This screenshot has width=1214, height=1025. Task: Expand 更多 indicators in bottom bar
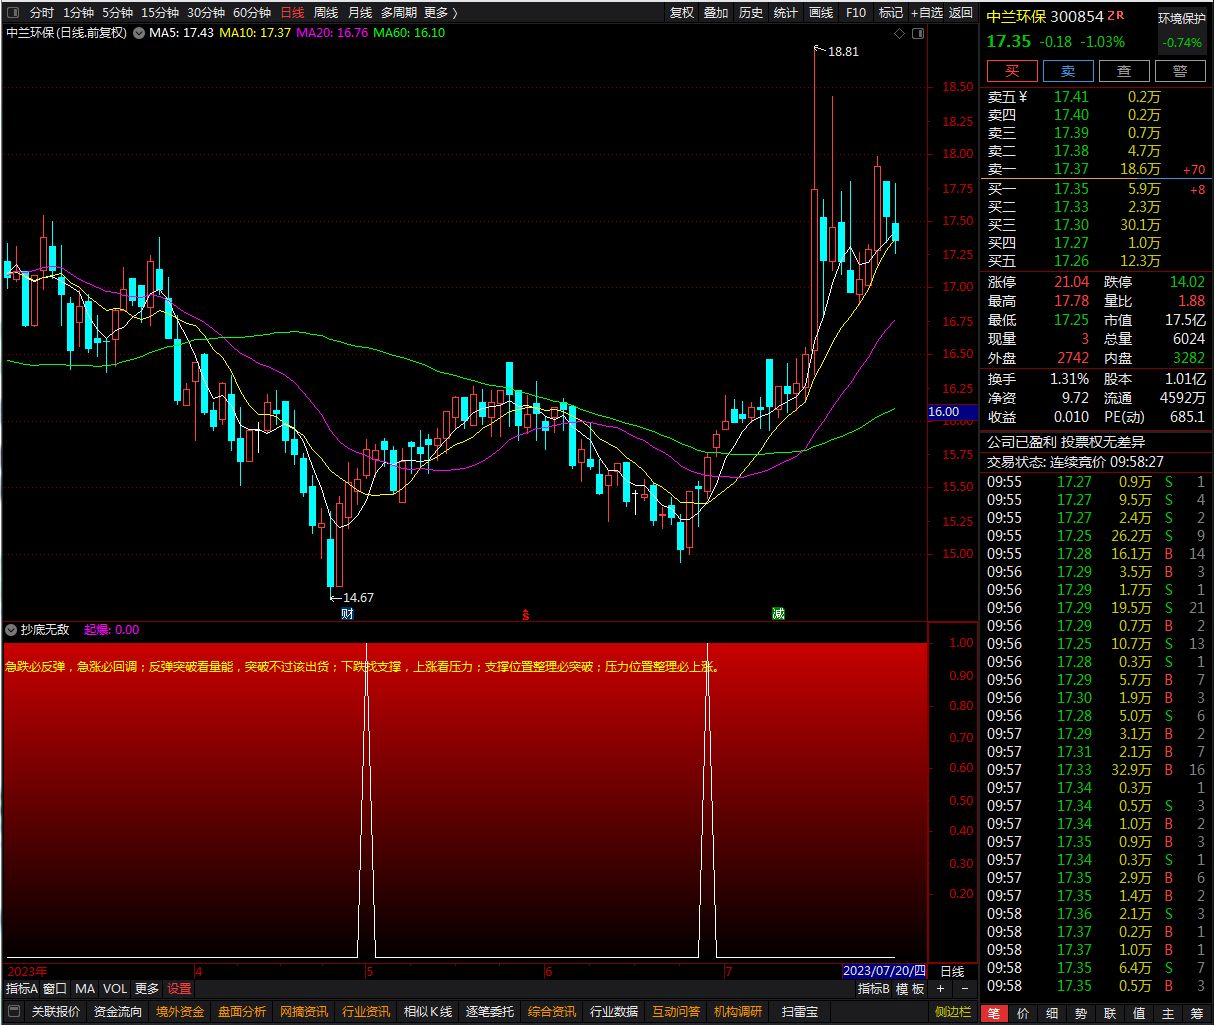coord(147,989)
